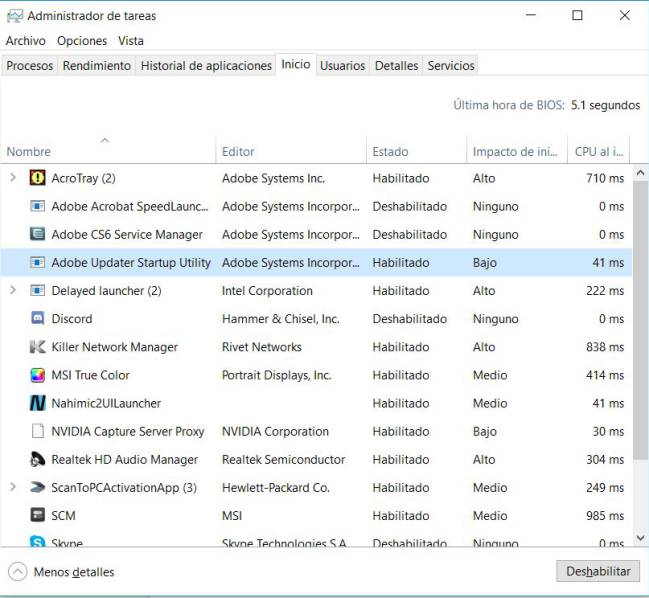
Task: Click the Realtek Semiconductor editor cell
Action: pos(283,459)
